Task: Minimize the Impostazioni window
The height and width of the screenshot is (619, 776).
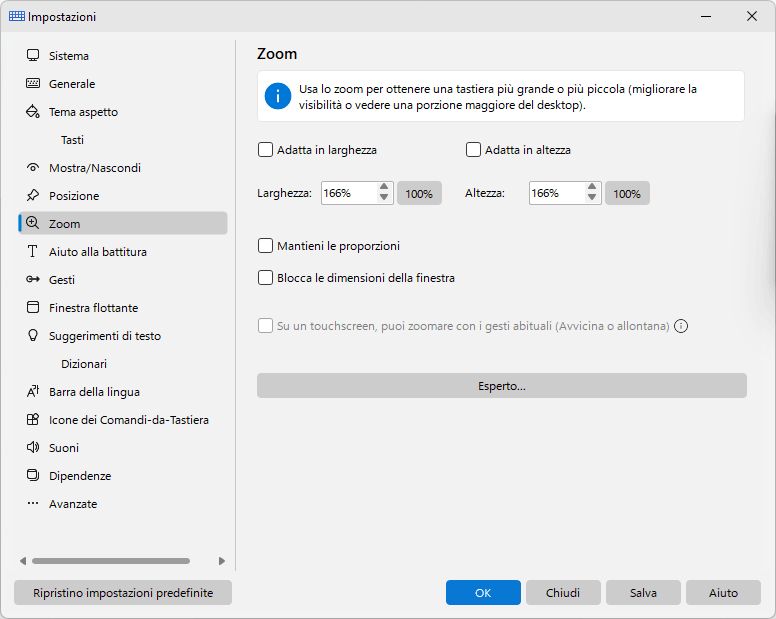Action: pos(706,16)
